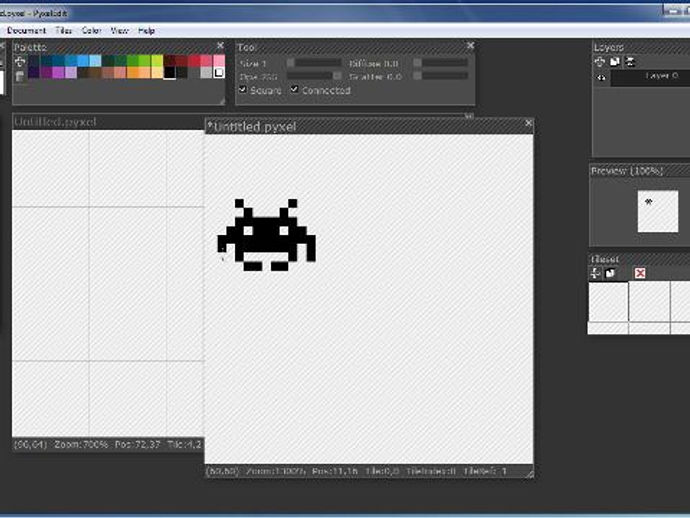Click the space invader sprite on canvas
This screenshot has height=518, width=690.
[266, 235]
